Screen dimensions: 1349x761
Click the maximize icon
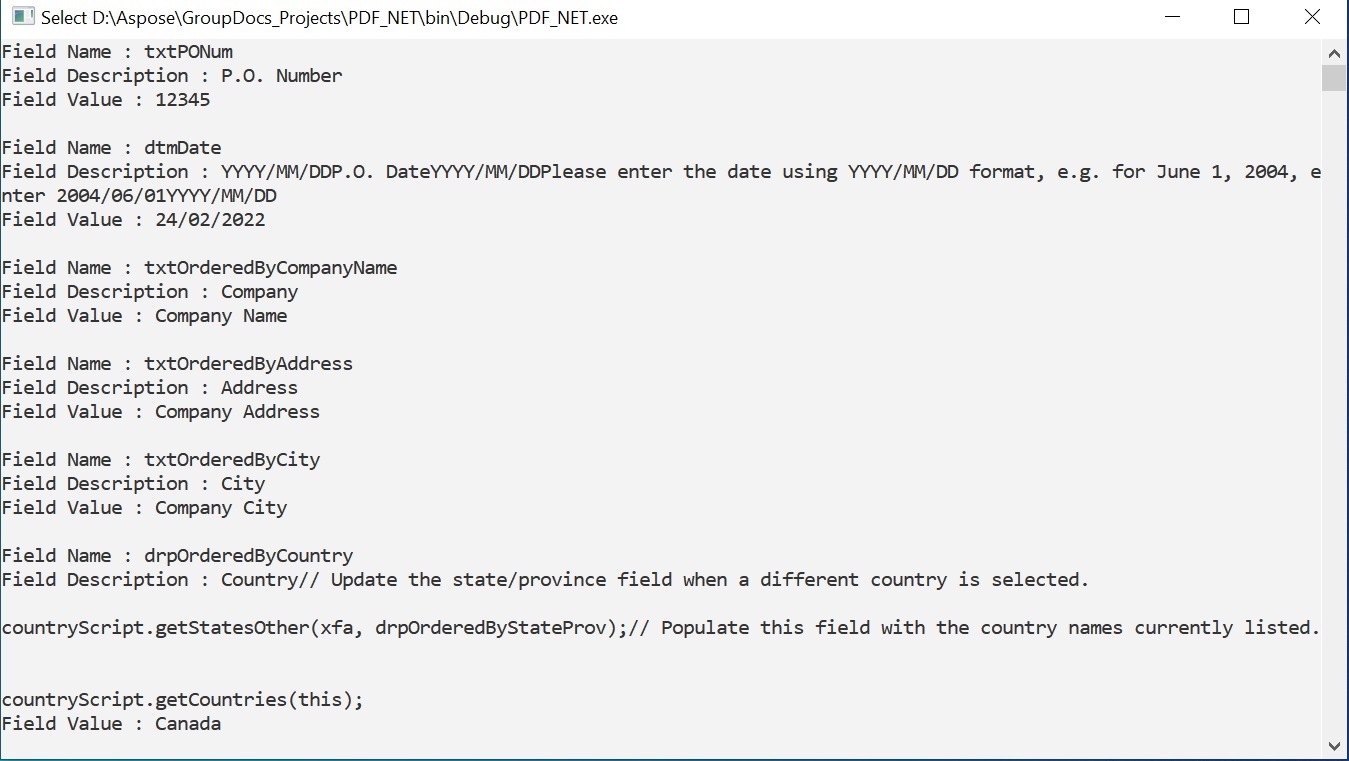(1241, 17)
